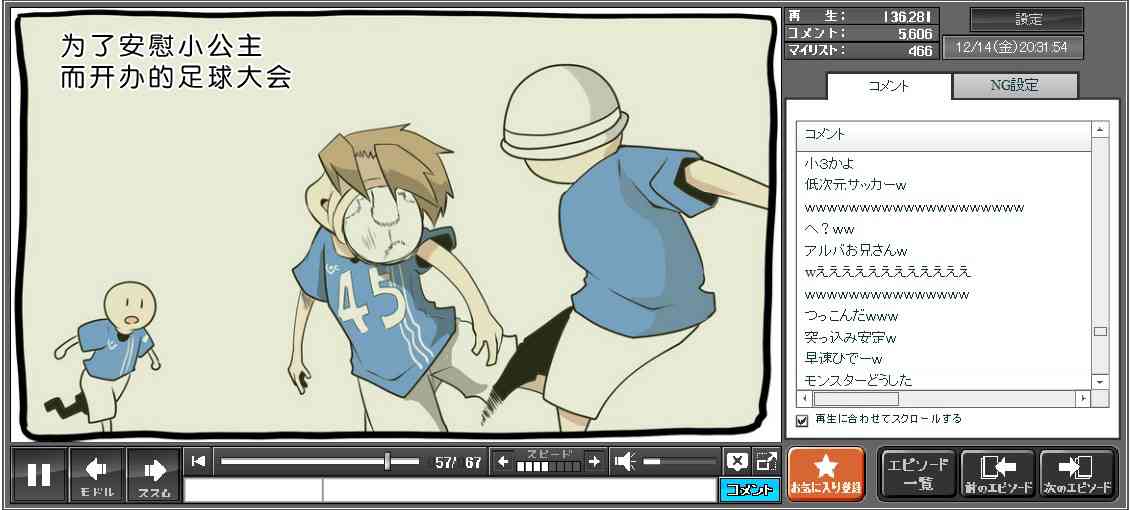
Task: Click the comment text input field
Action: tap(518, 490)
